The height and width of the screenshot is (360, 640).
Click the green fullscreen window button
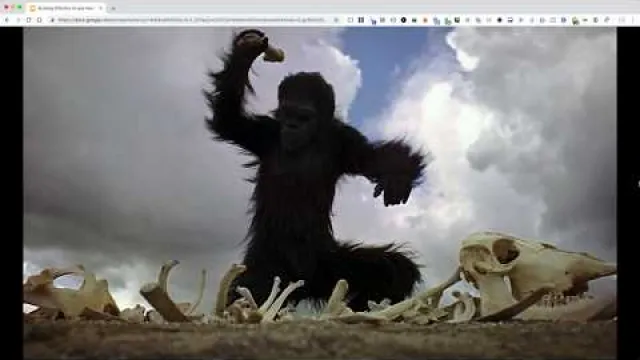point(19,8)
